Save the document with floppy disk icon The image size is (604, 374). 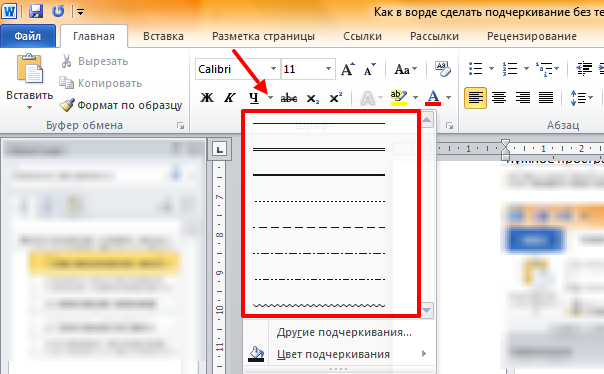(x=36, y=11)
